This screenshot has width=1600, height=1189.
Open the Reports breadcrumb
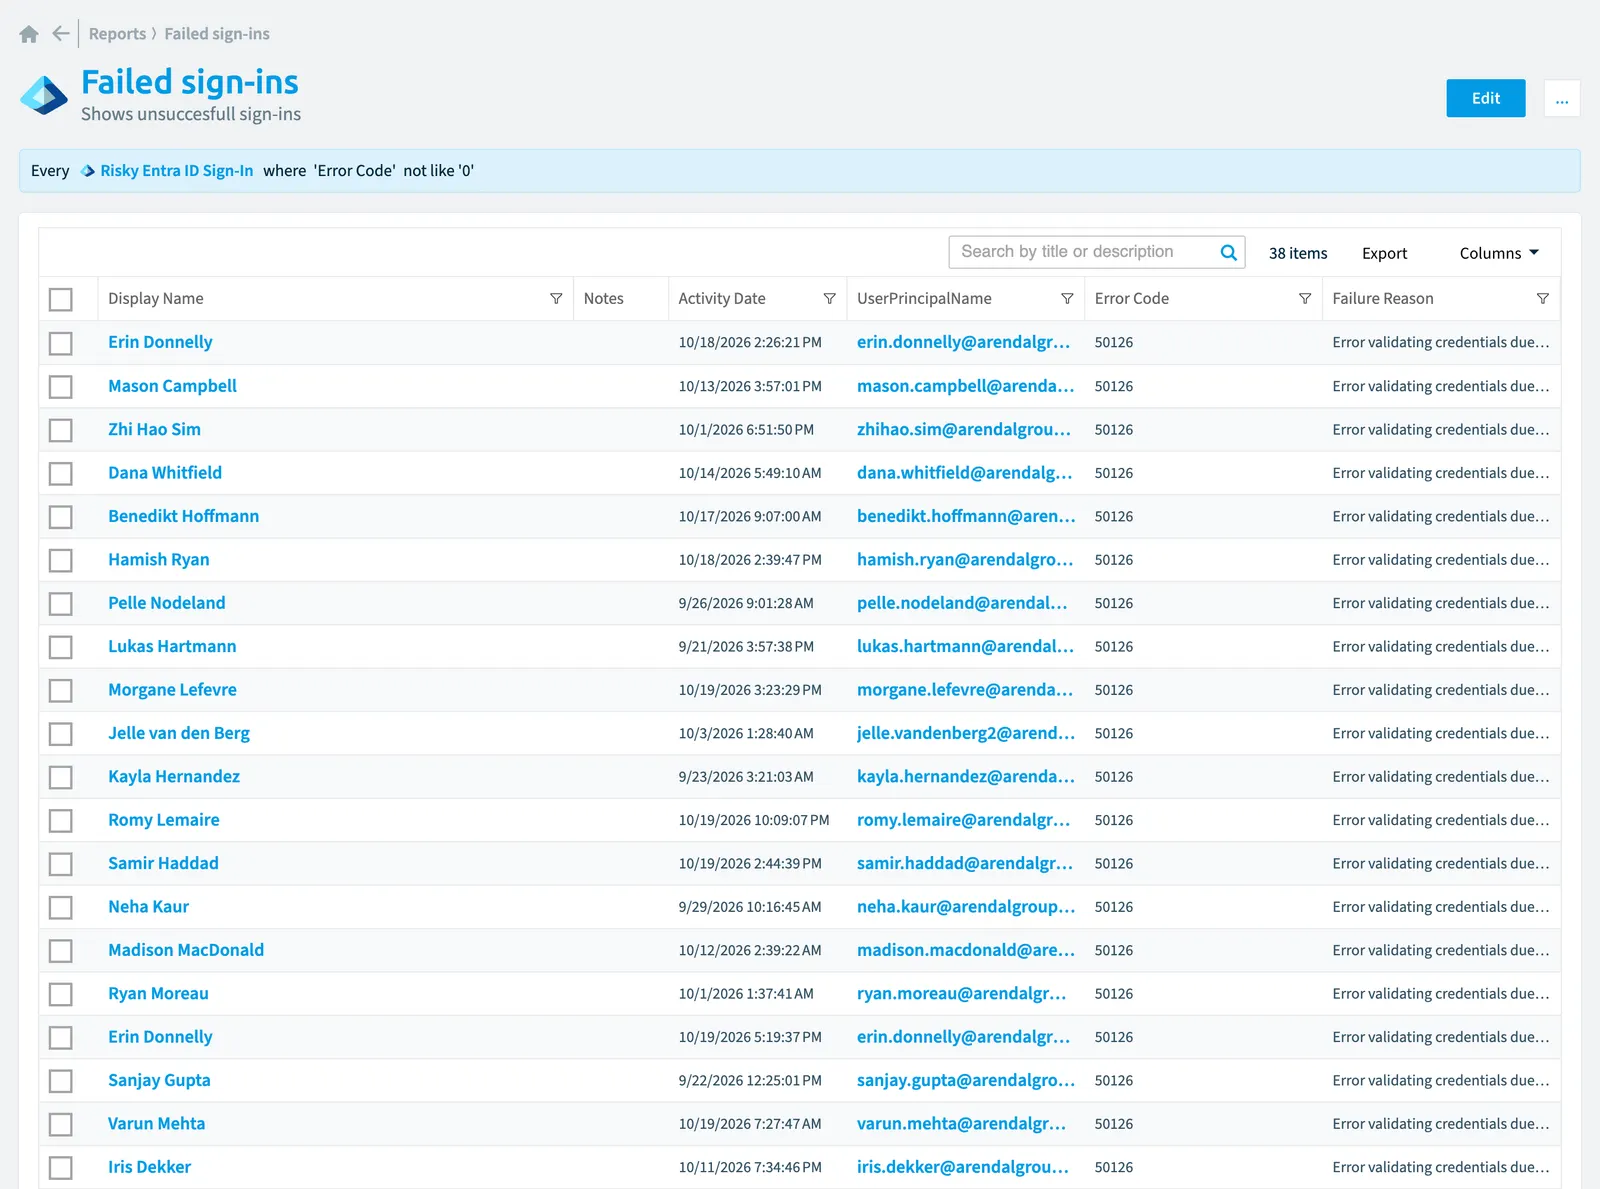117,34
